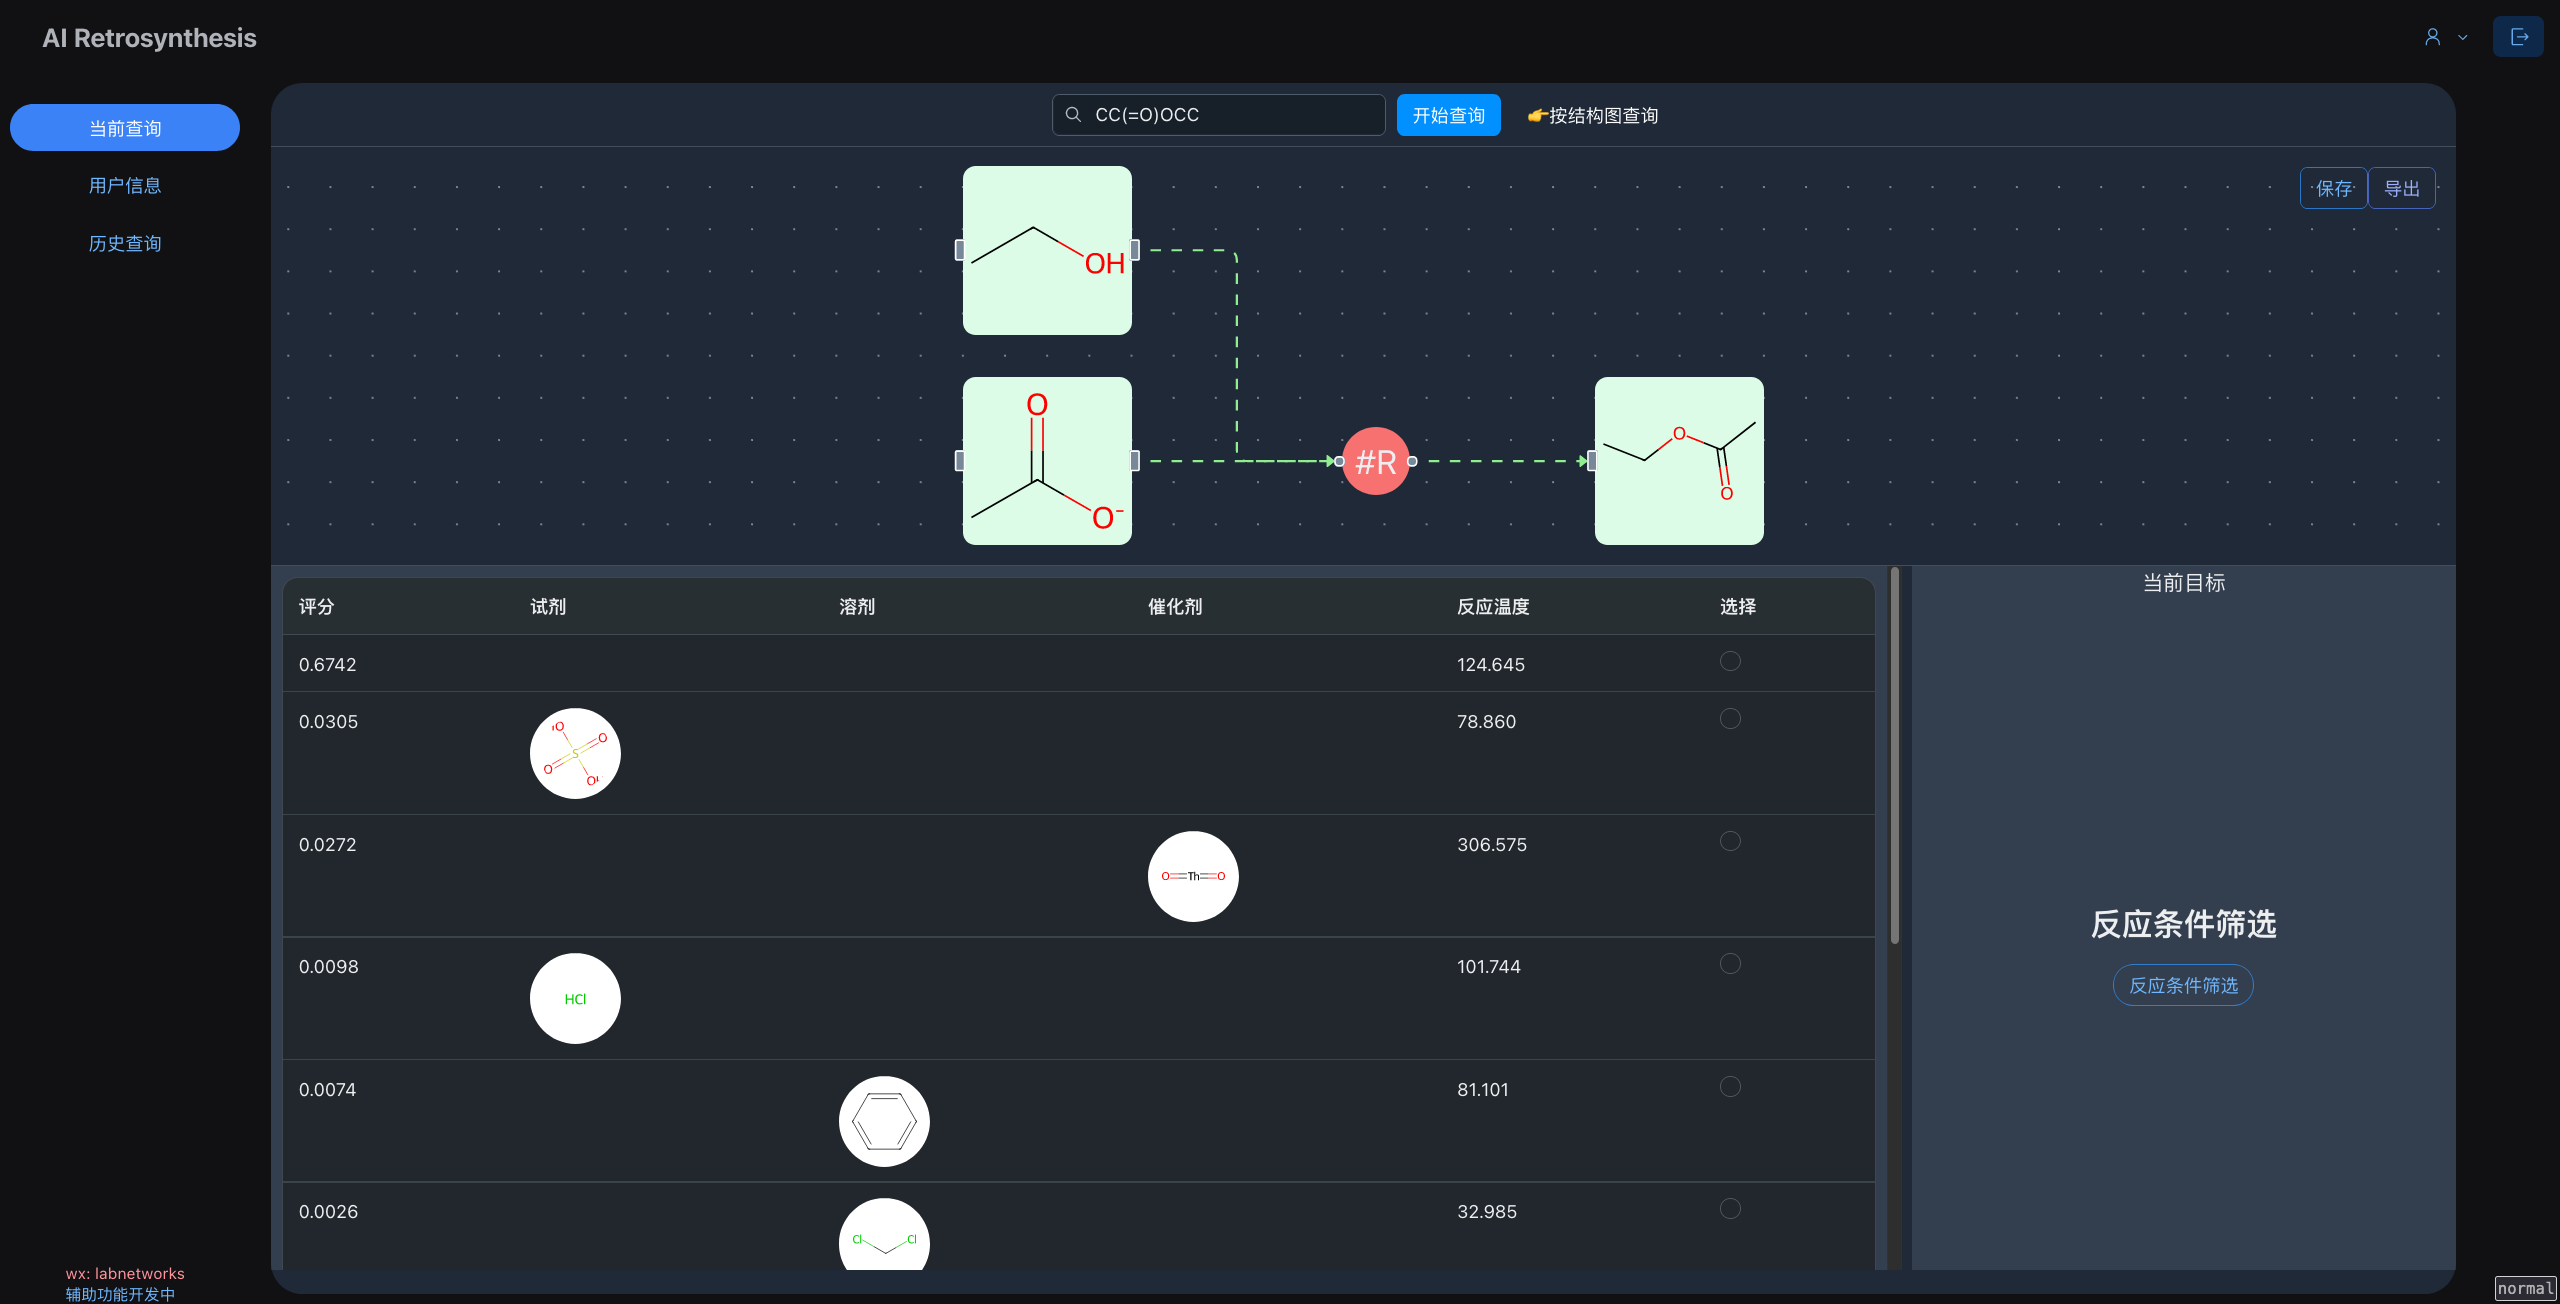Open the user account dropdown

(x=2444, y=37)
